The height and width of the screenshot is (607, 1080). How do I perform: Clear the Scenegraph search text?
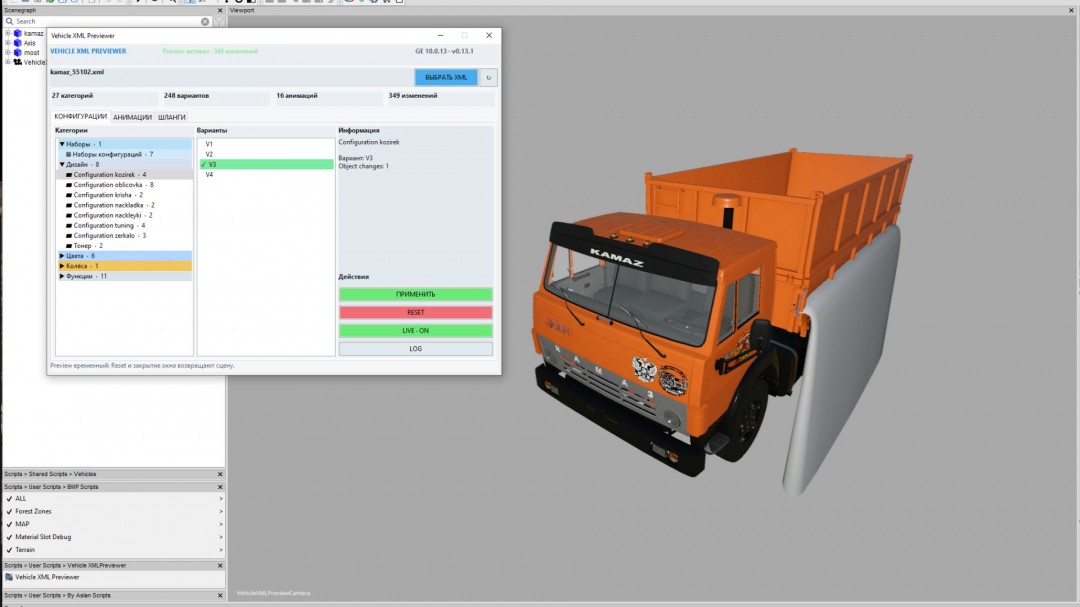[205, 21]
